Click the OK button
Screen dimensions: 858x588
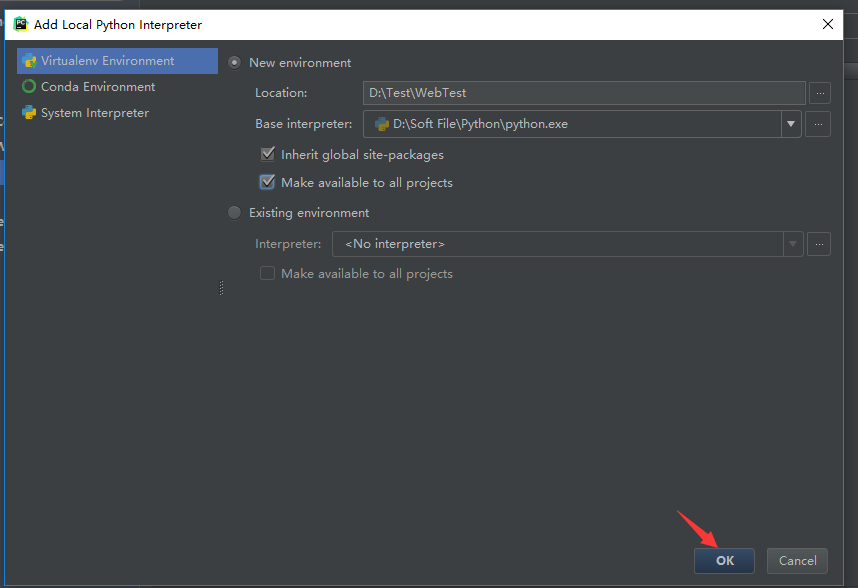pos(724,561)
